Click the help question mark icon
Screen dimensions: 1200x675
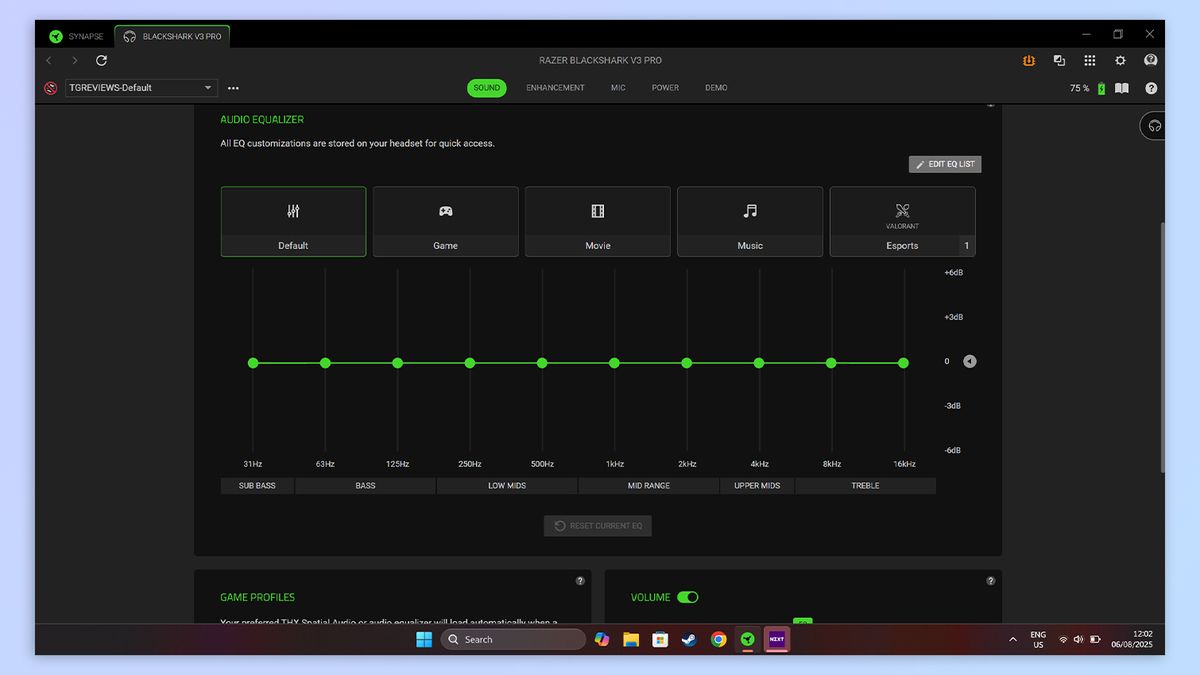point(1151,88)
